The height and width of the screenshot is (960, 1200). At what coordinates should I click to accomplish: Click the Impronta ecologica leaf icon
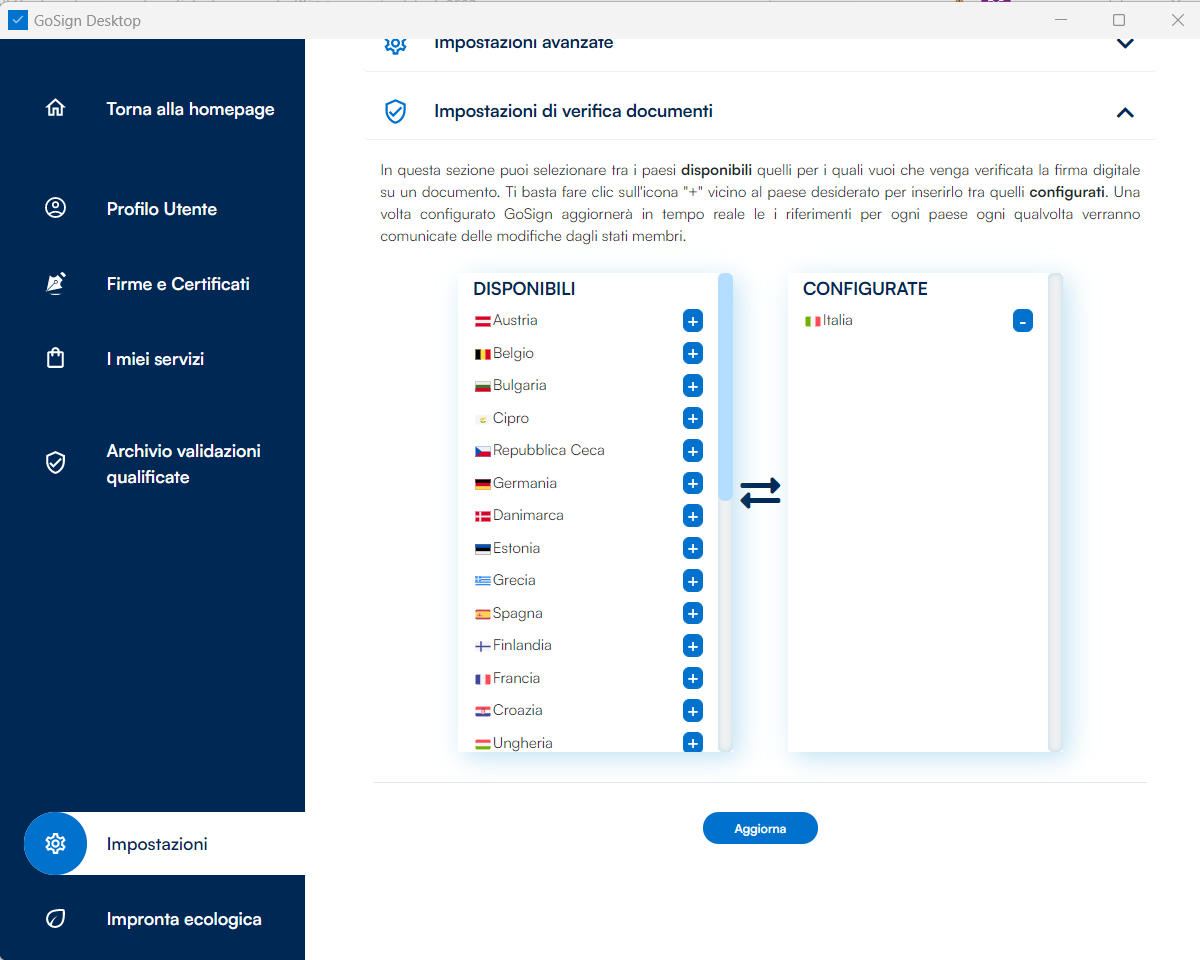[56, 918]
